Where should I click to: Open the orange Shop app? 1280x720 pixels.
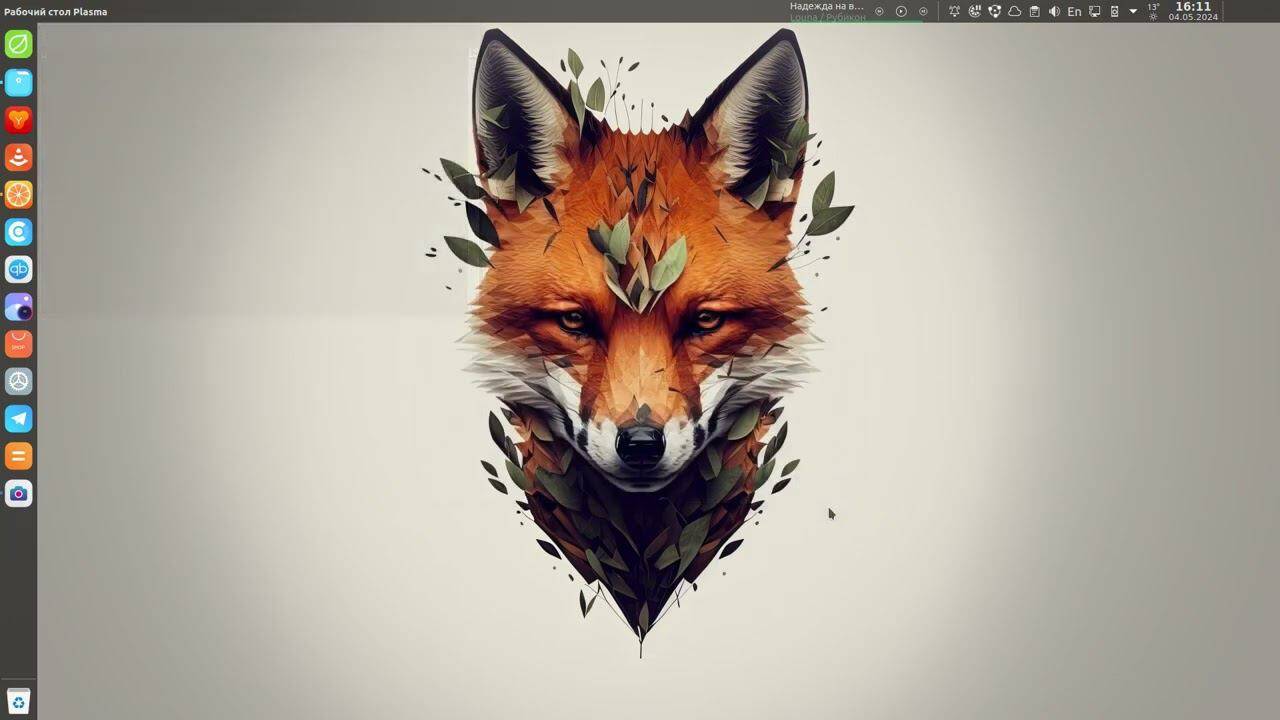(x=19, y=344)
